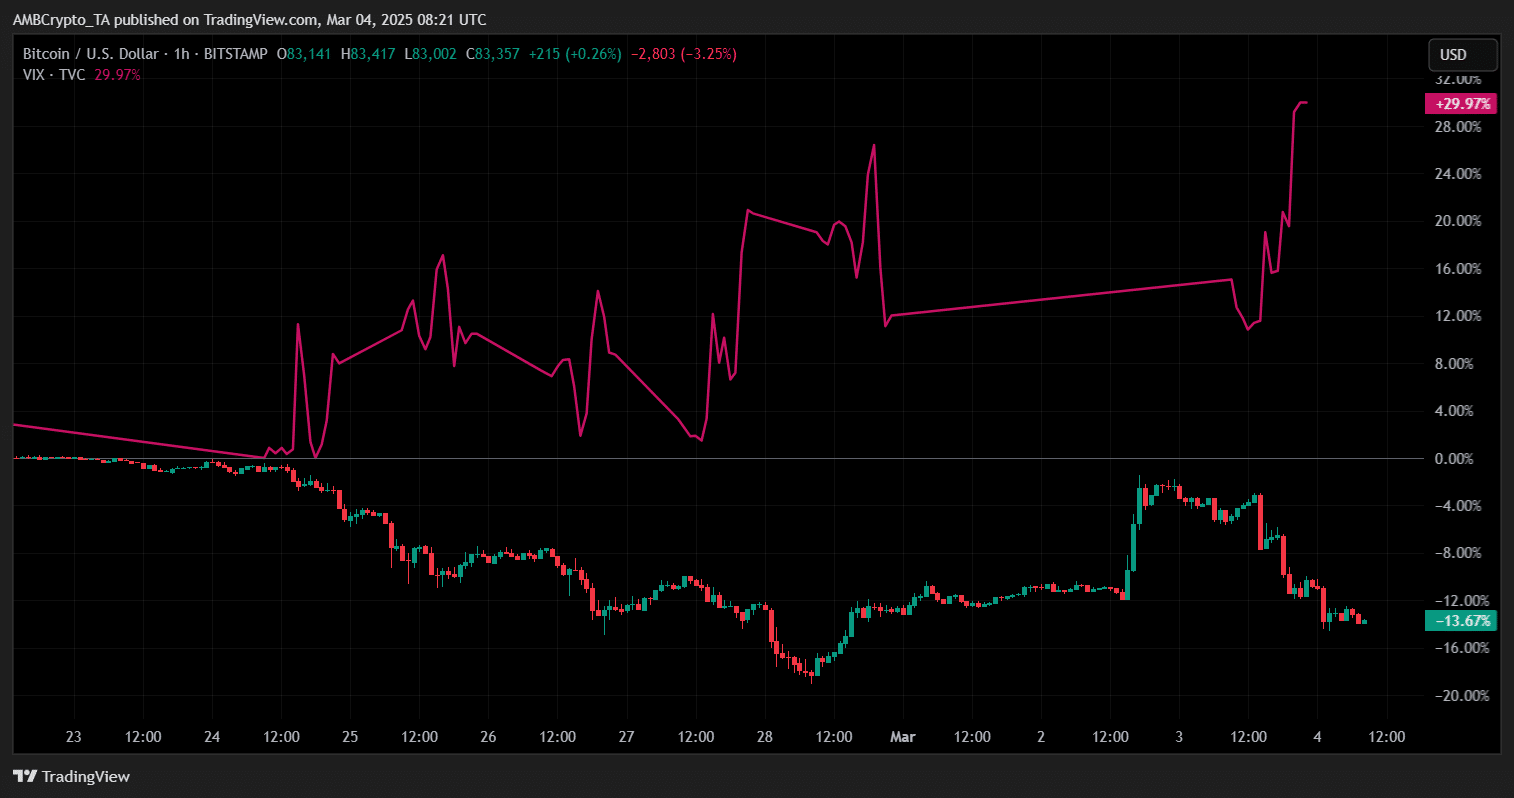Image resolution: width=1514 pixels, height=798 pixels.
Task: Click the 1h interval text in legend
Action: 181,54
